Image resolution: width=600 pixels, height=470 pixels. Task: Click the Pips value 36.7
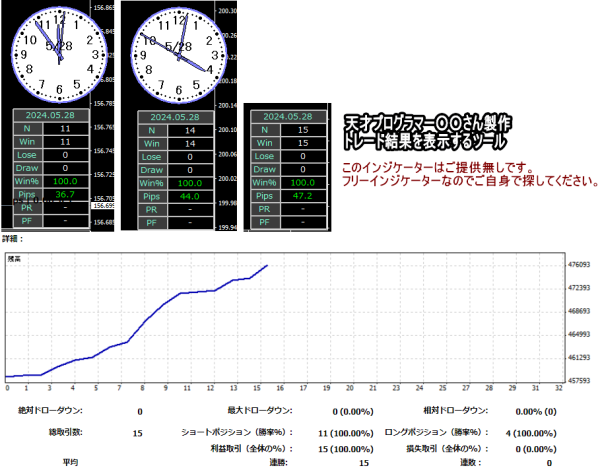(65, 194)
